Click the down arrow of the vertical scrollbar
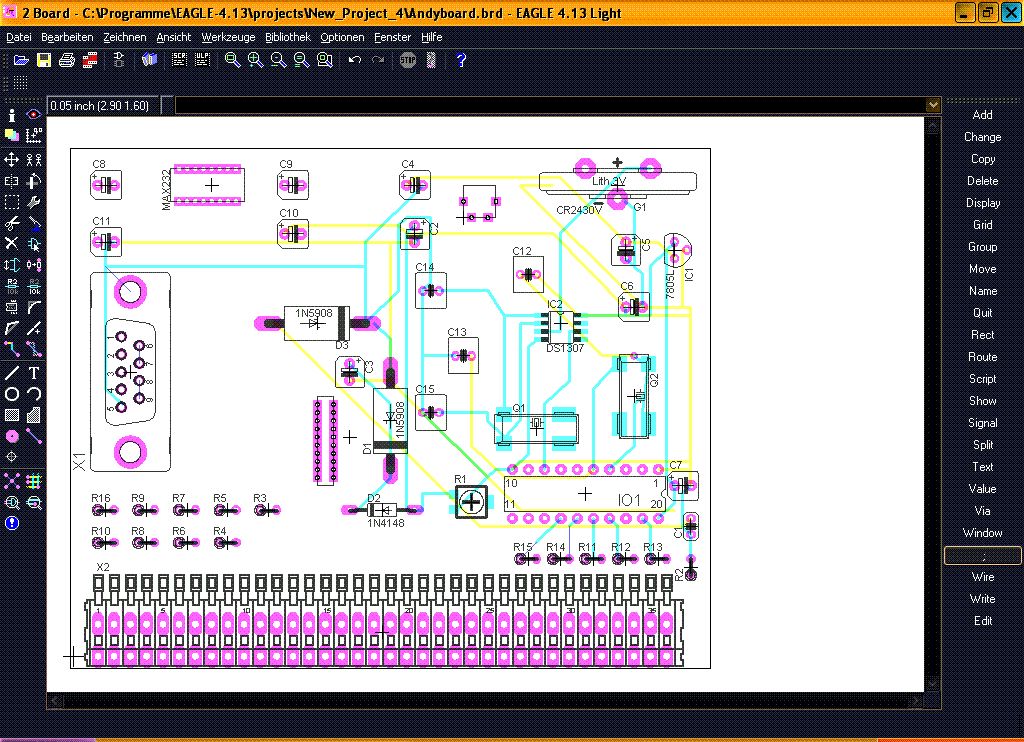1024x742 pixels. (x=934, y=685)
